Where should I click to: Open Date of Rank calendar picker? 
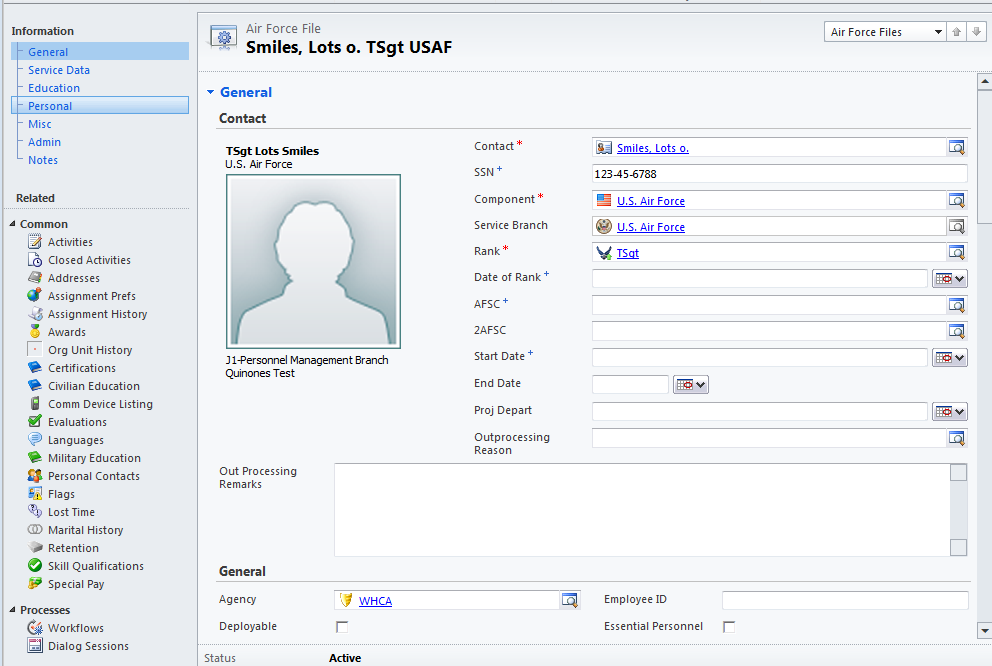click(950, 278)
